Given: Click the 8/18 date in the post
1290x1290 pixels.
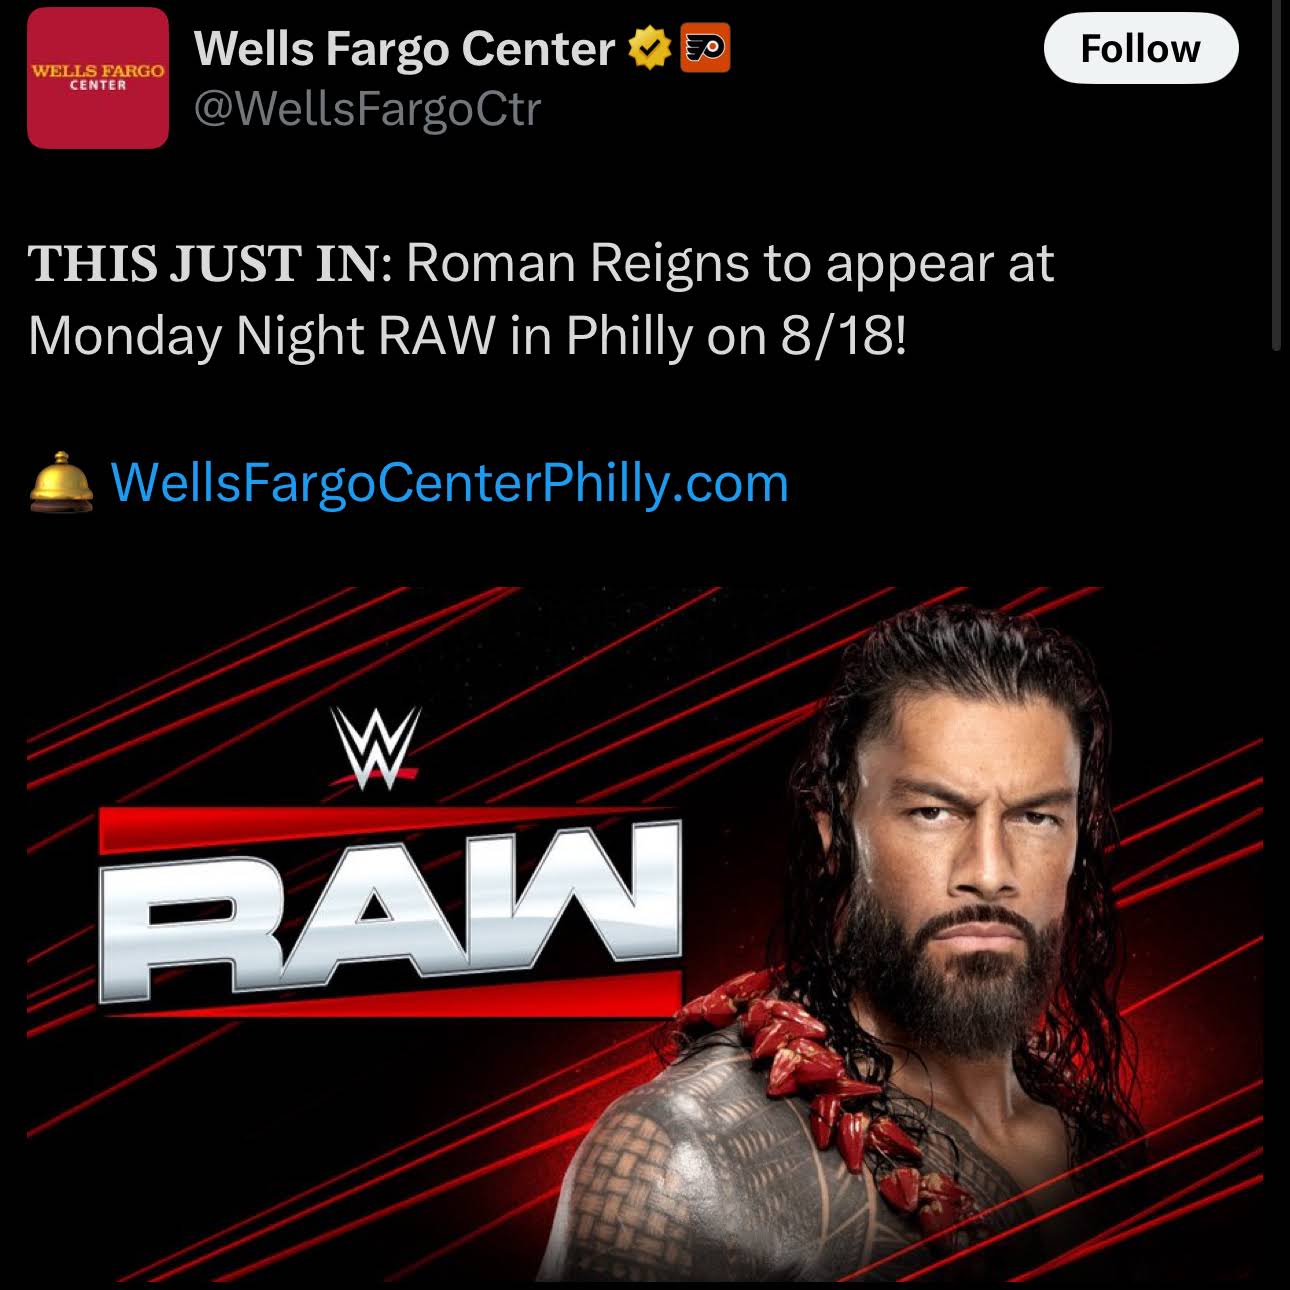Looking at the screenshot, I should tap(843, 337).
